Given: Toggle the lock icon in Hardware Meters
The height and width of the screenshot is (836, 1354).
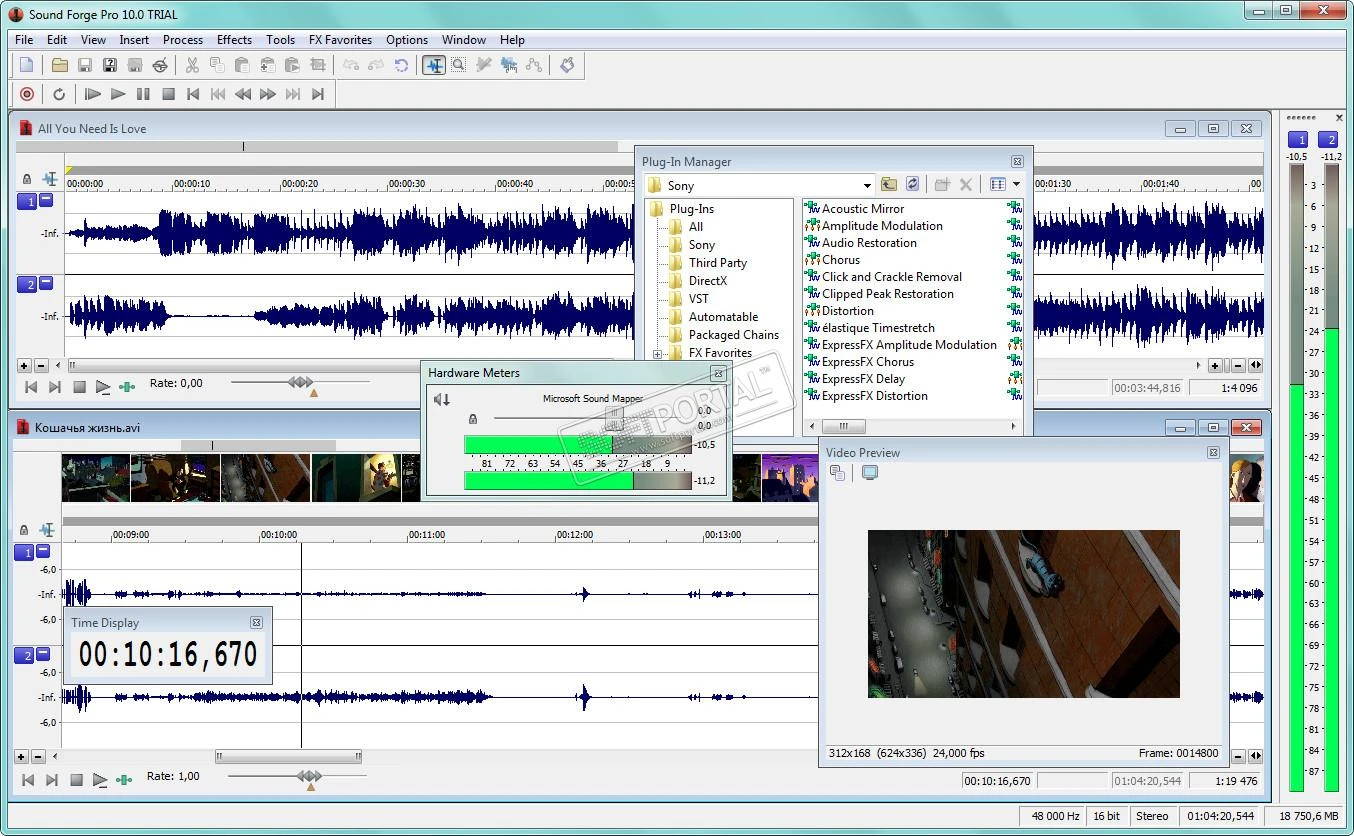Looking at the screenshot, I should click(473, 419).
